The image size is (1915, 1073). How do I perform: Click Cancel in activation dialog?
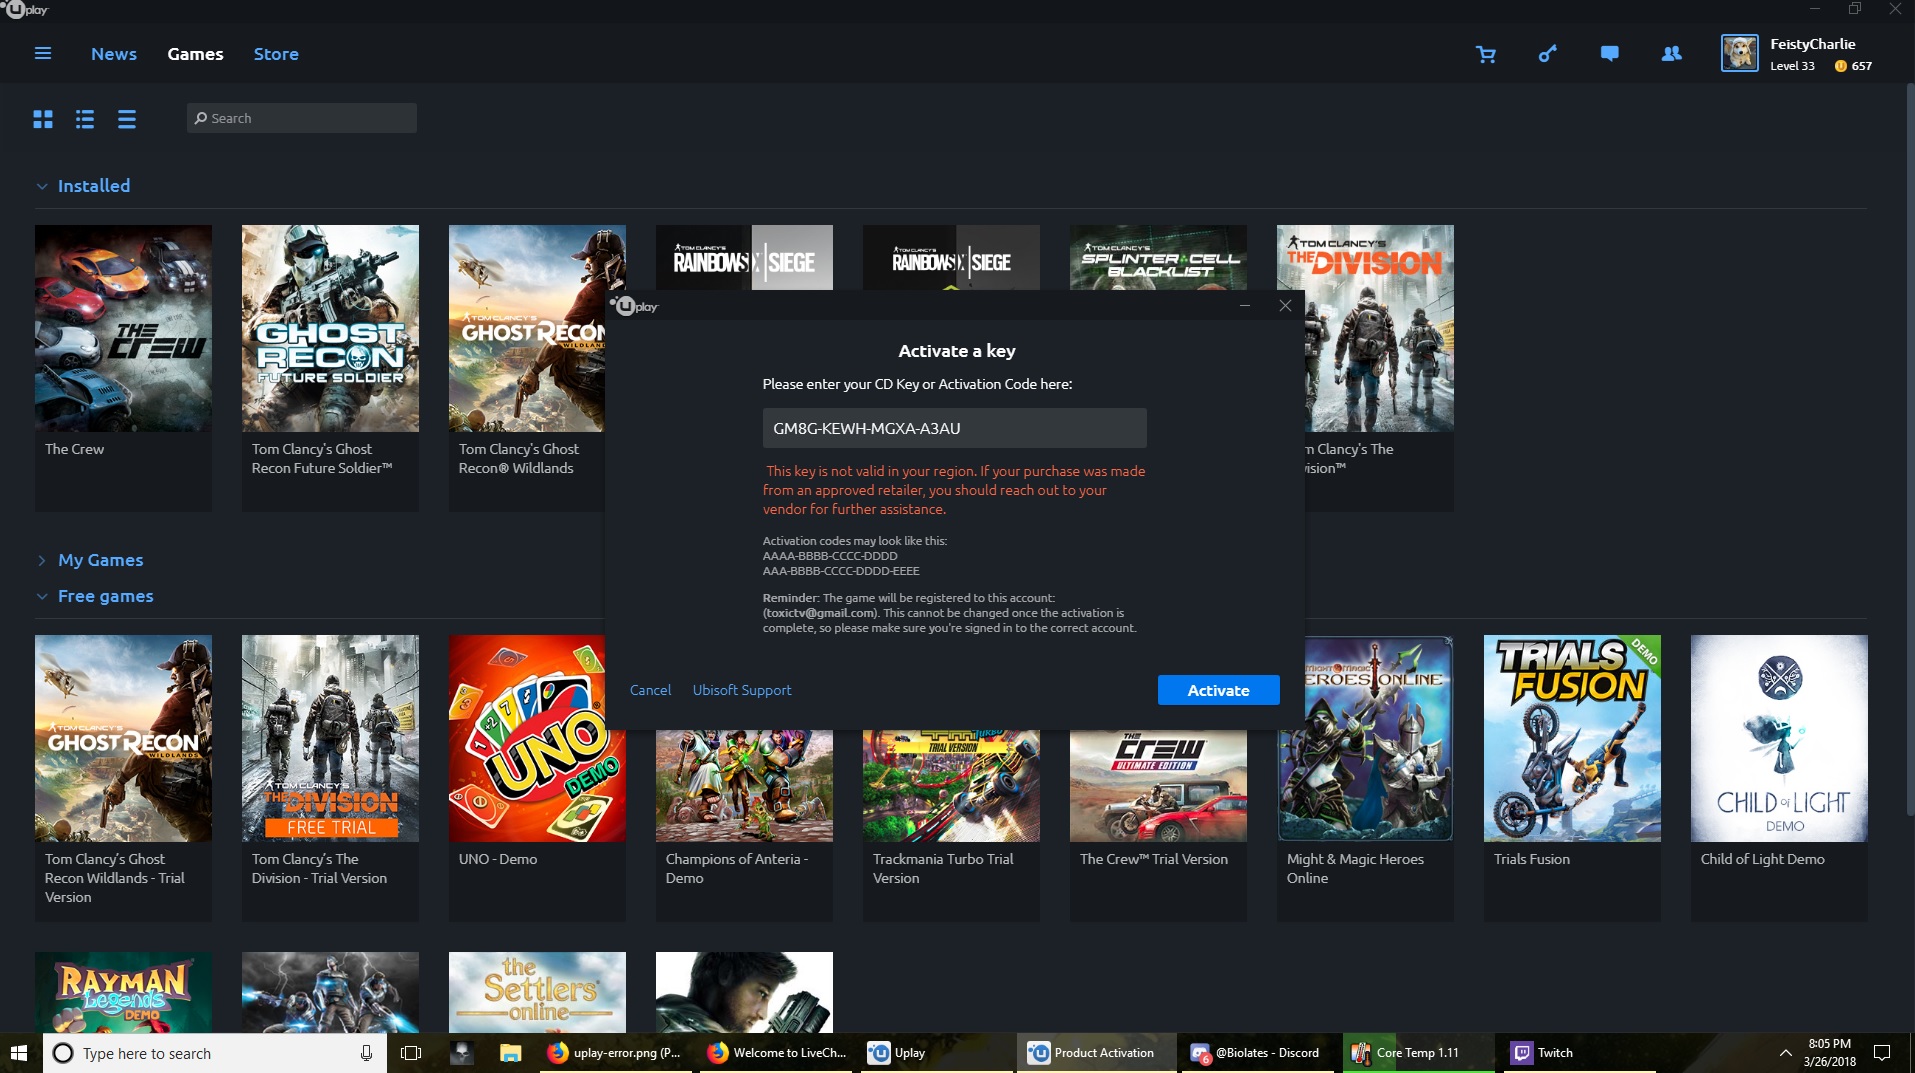[x=650, y=690]
